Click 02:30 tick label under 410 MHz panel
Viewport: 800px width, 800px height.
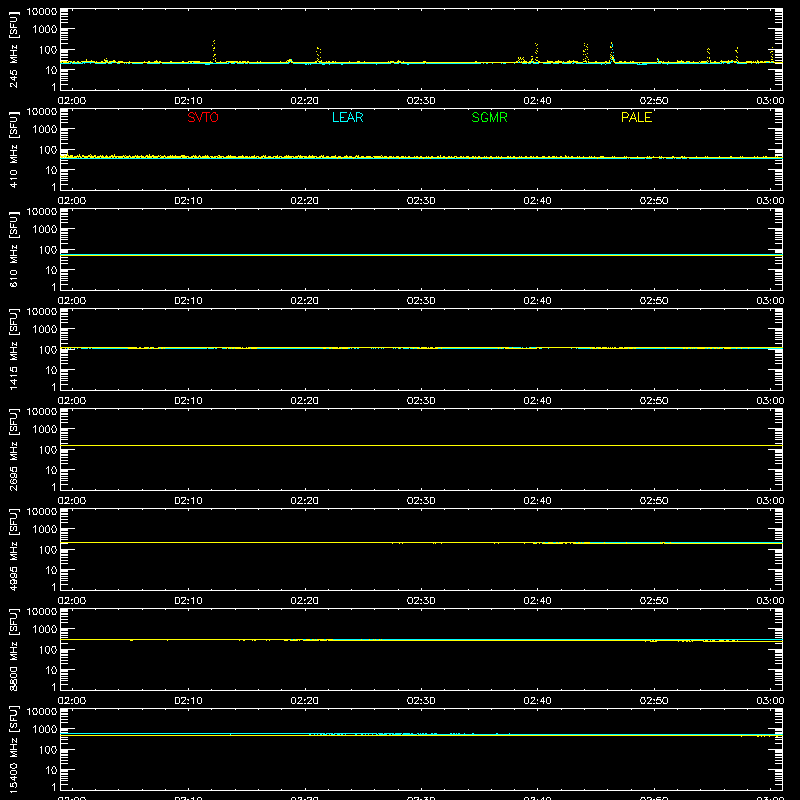tap(421, 201)
